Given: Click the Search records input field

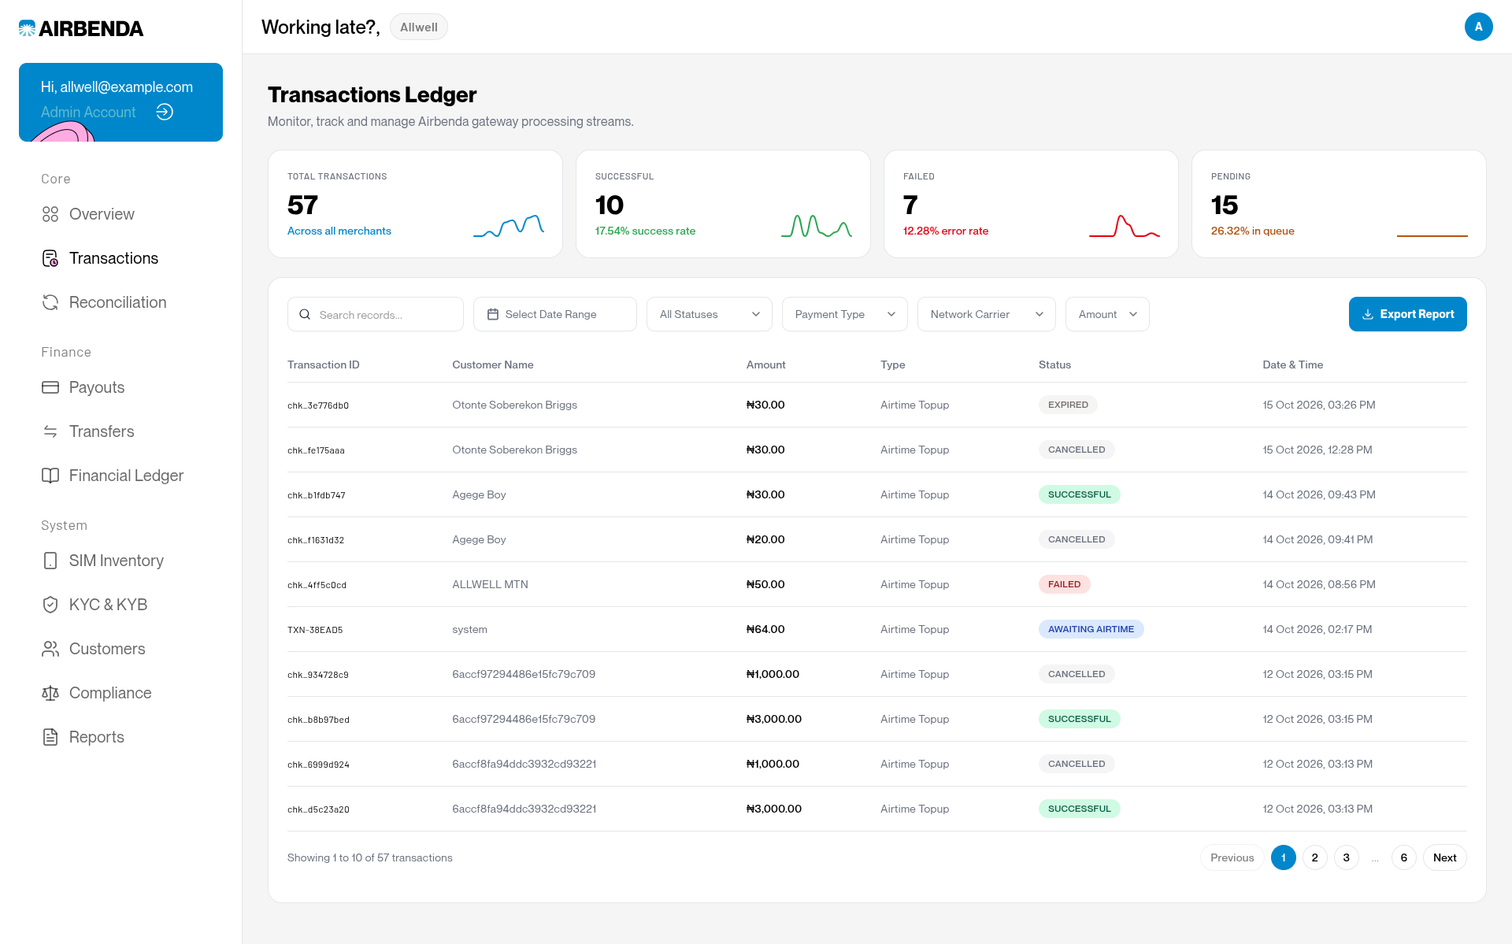Looking at the screenshot, I should [x=375, y=314].
